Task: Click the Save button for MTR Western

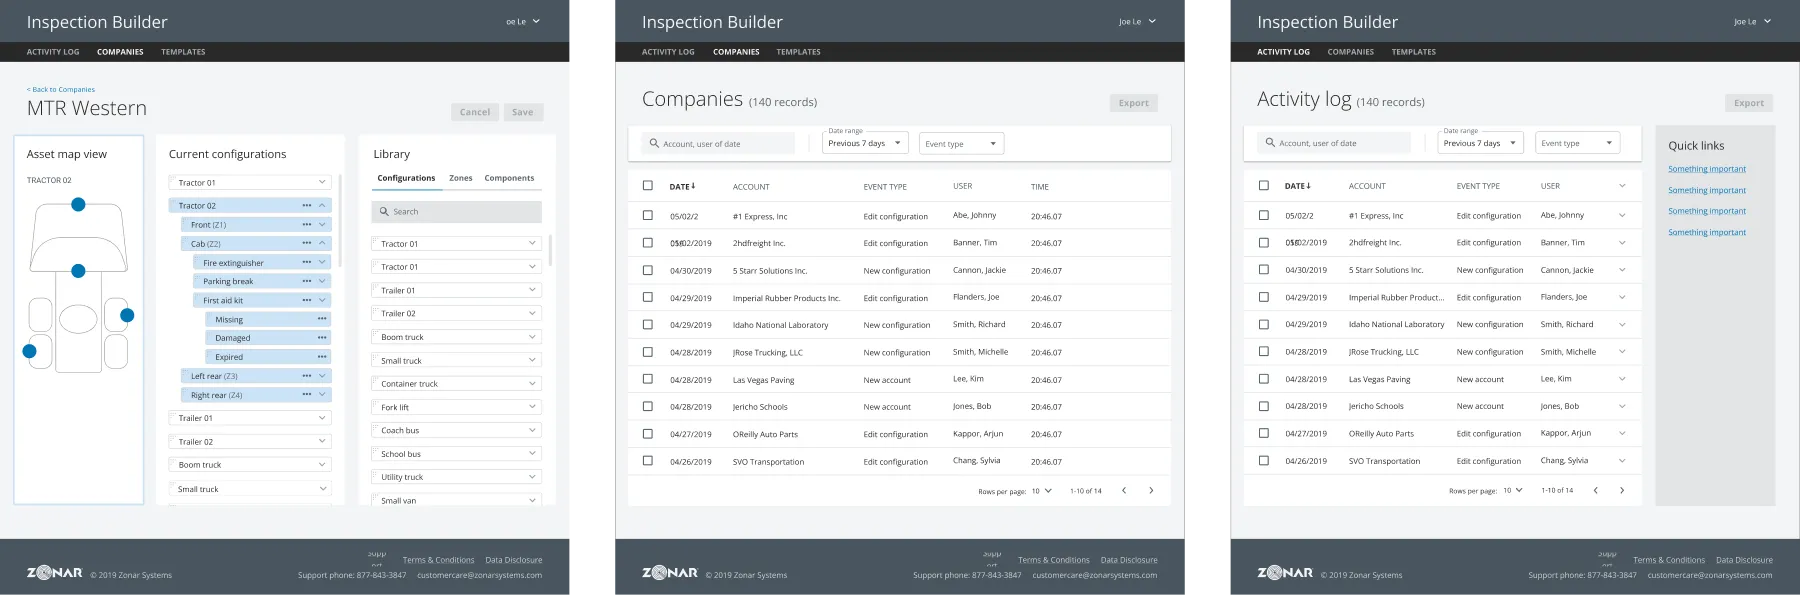Action: (x=523, y=112)
